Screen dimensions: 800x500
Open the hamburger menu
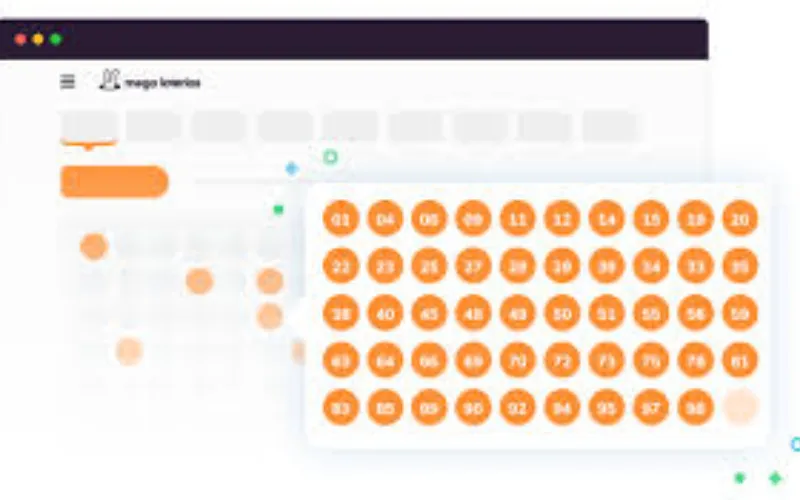(x=67, y=82)
